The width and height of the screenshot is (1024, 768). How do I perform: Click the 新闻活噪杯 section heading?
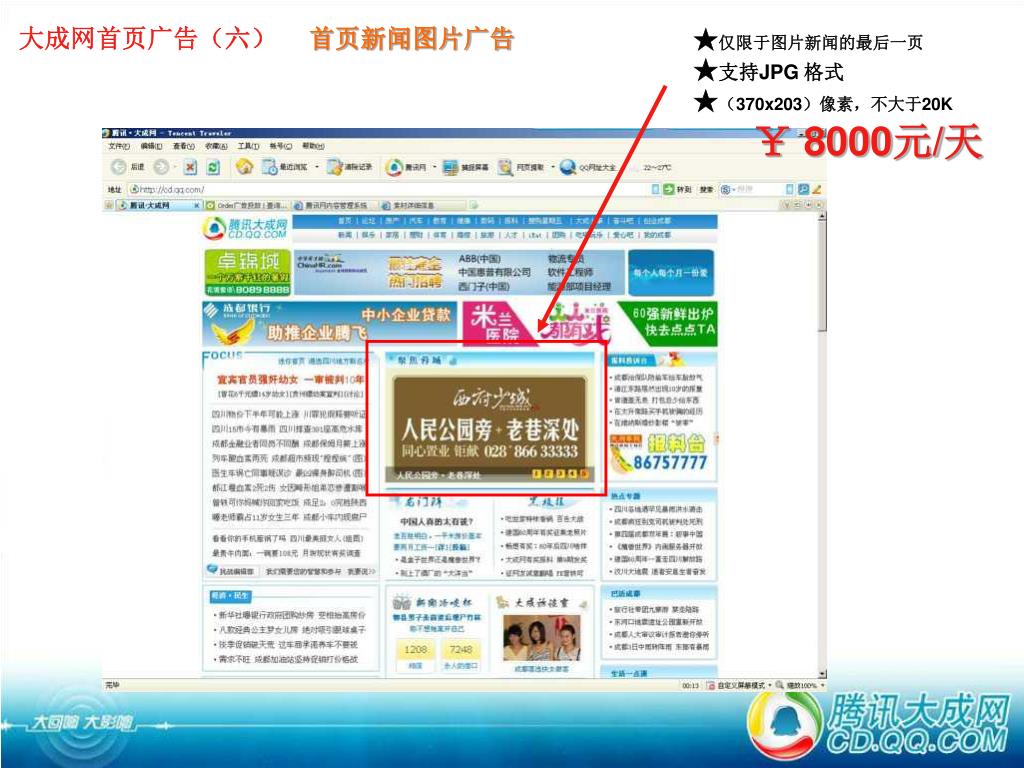pos(442,603)
